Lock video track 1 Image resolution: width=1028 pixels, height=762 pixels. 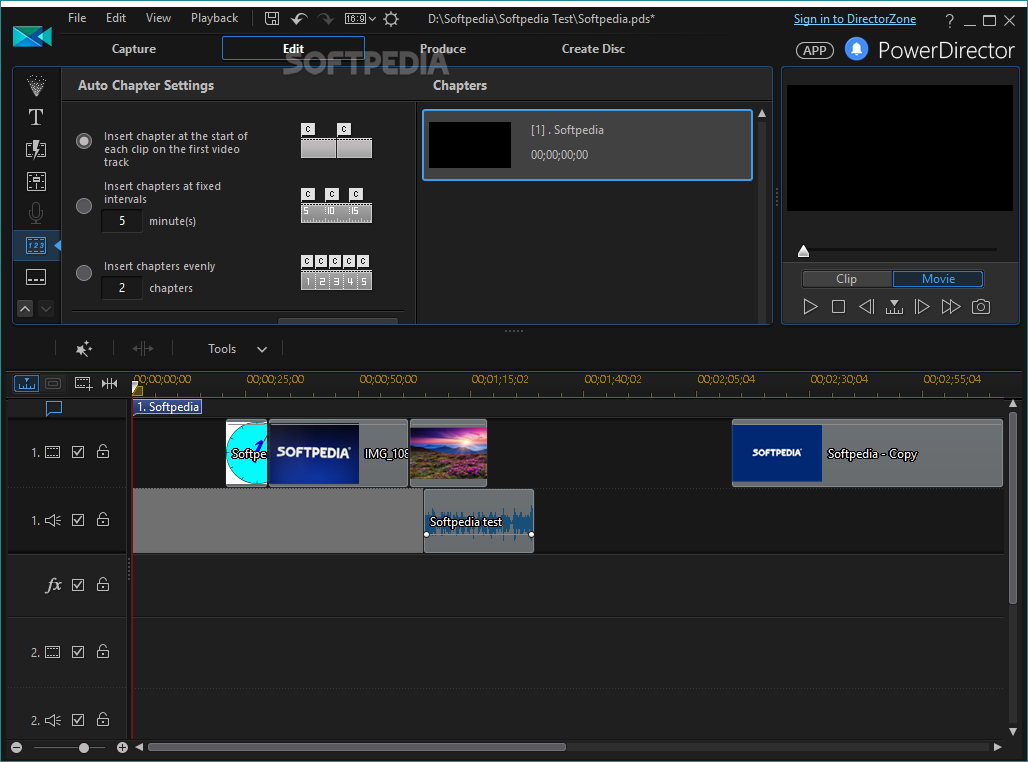(103, 451)
